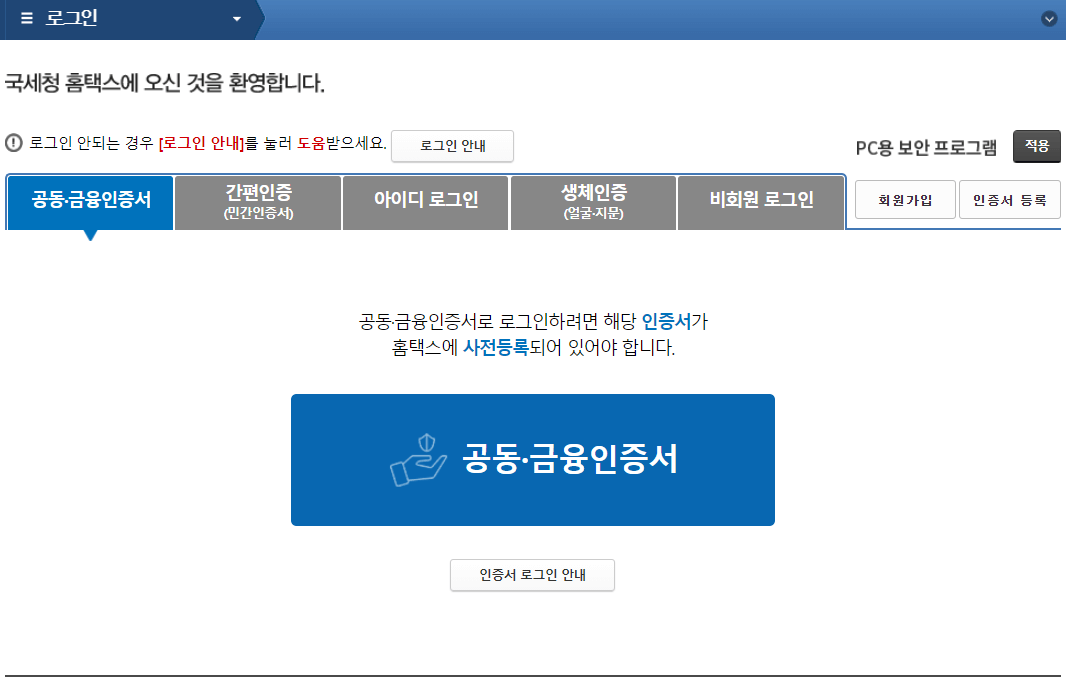Apply PC security program with 적용 button
This screenshot has height=679, width=1066.
click(x=1037, y=146)
